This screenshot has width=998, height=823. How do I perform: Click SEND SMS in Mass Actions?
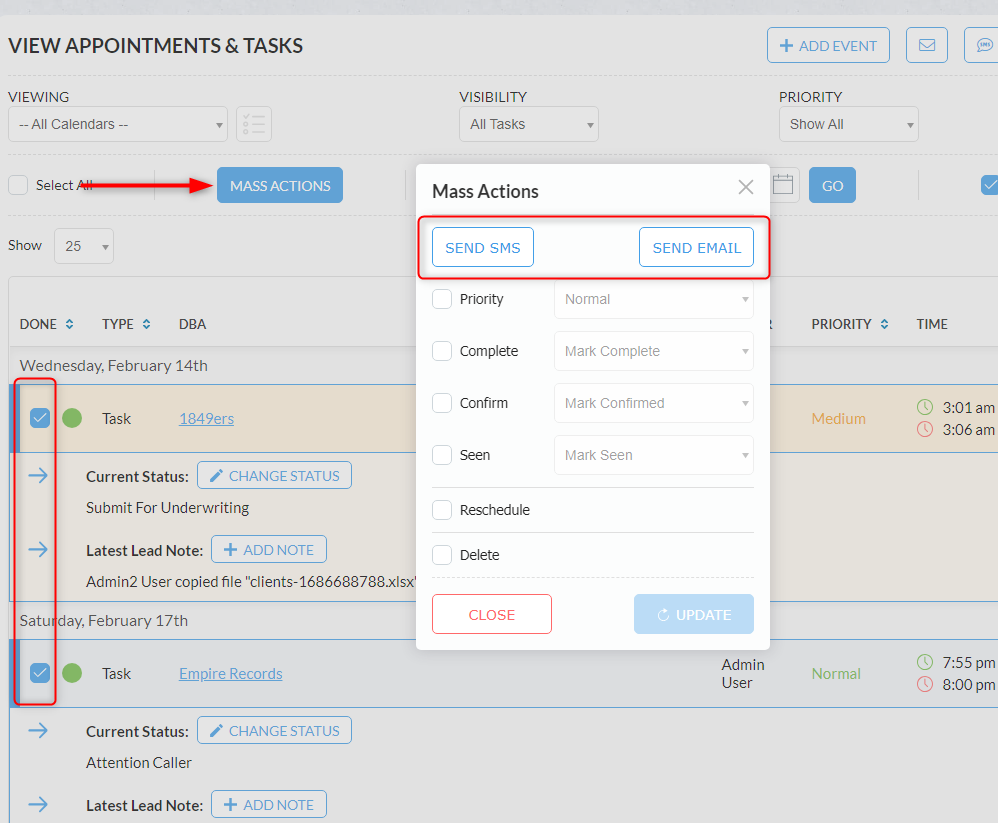point(482,247)
